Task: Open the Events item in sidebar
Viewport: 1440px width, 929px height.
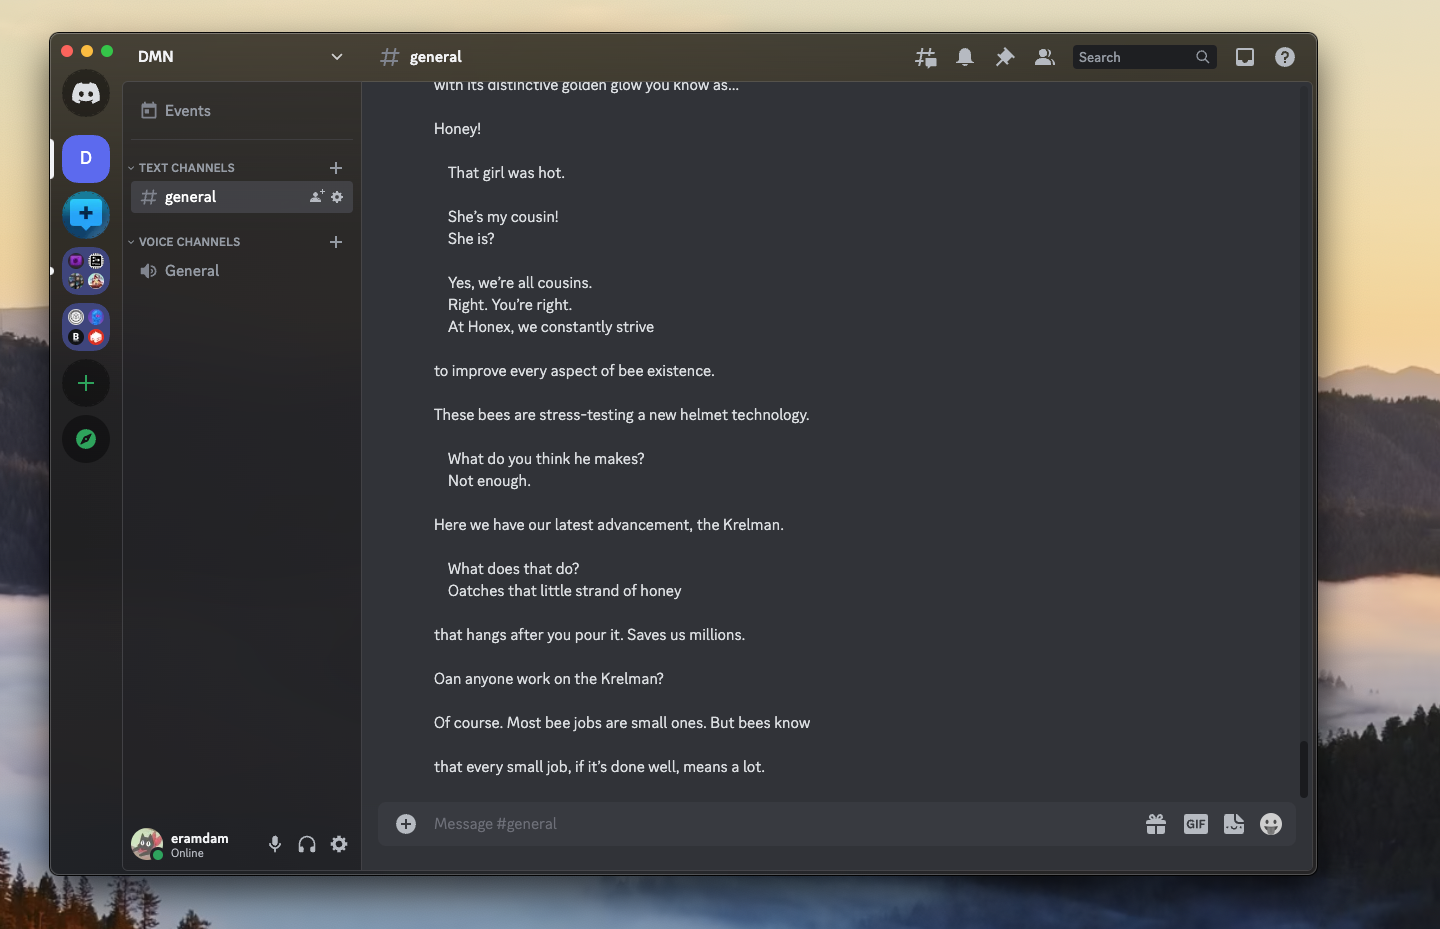Action: (x=241, y=111)
